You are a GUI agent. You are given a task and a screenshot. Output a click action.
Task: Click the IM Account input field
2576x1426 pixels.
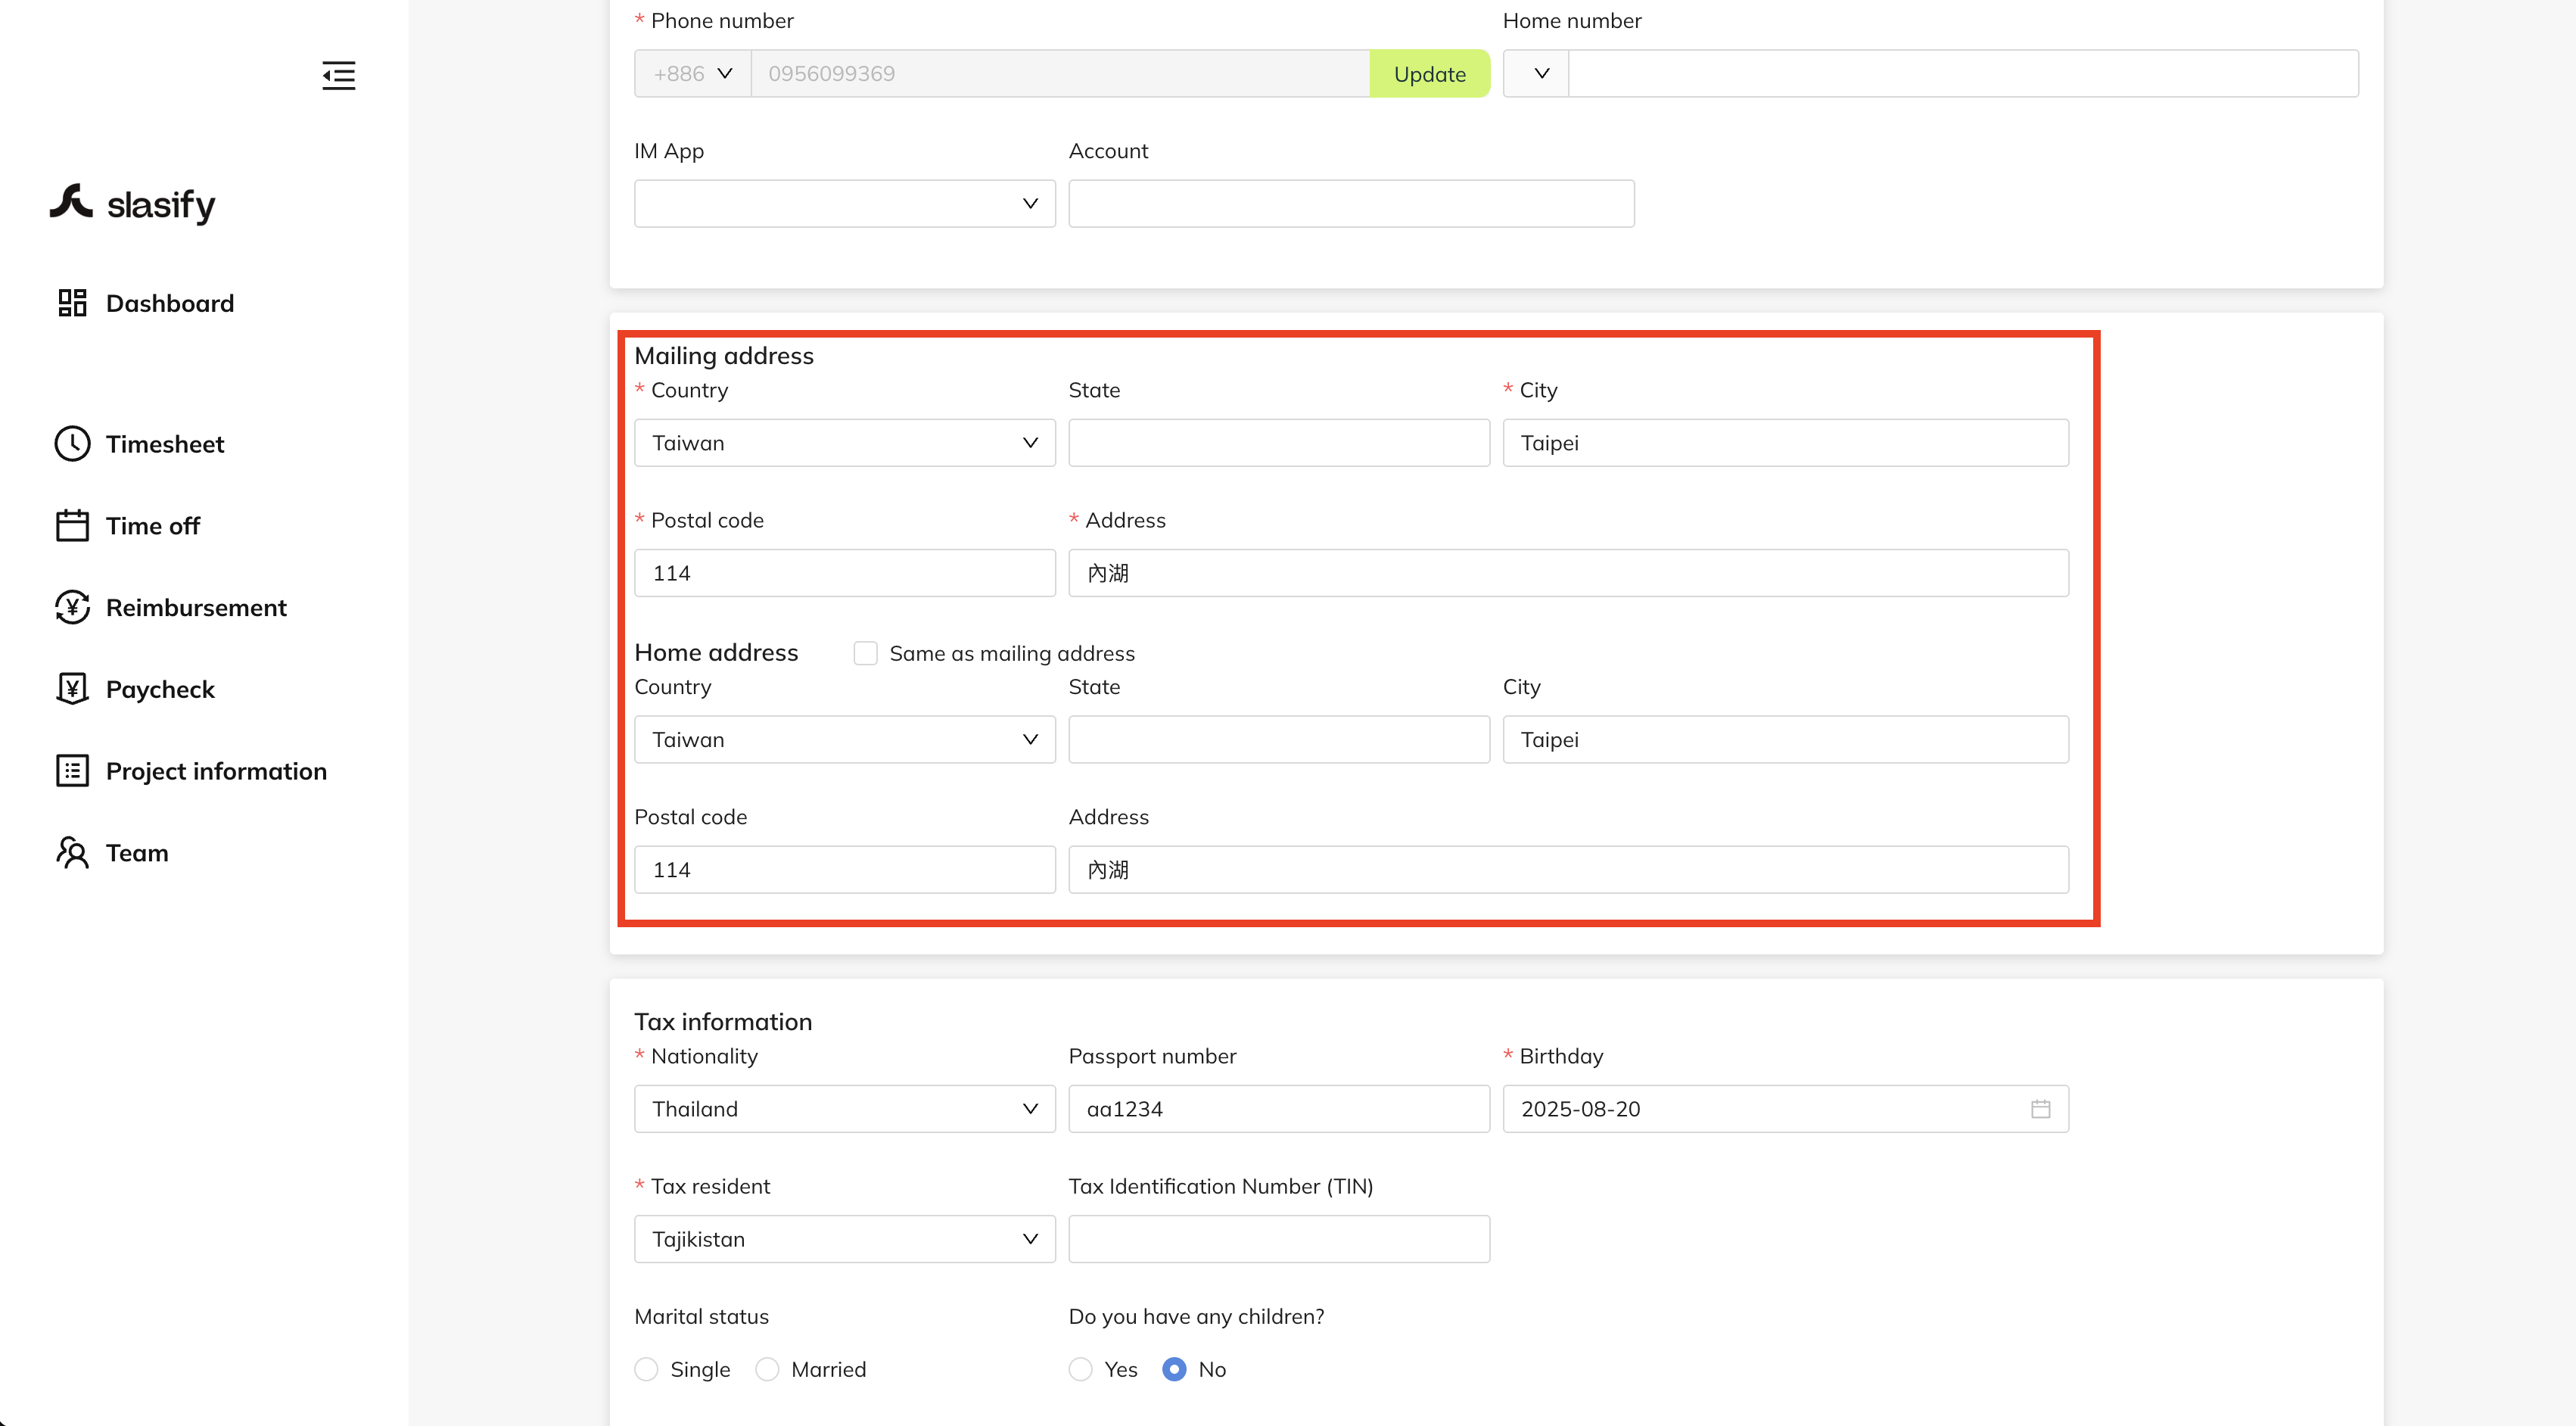tap(1351, 204)
